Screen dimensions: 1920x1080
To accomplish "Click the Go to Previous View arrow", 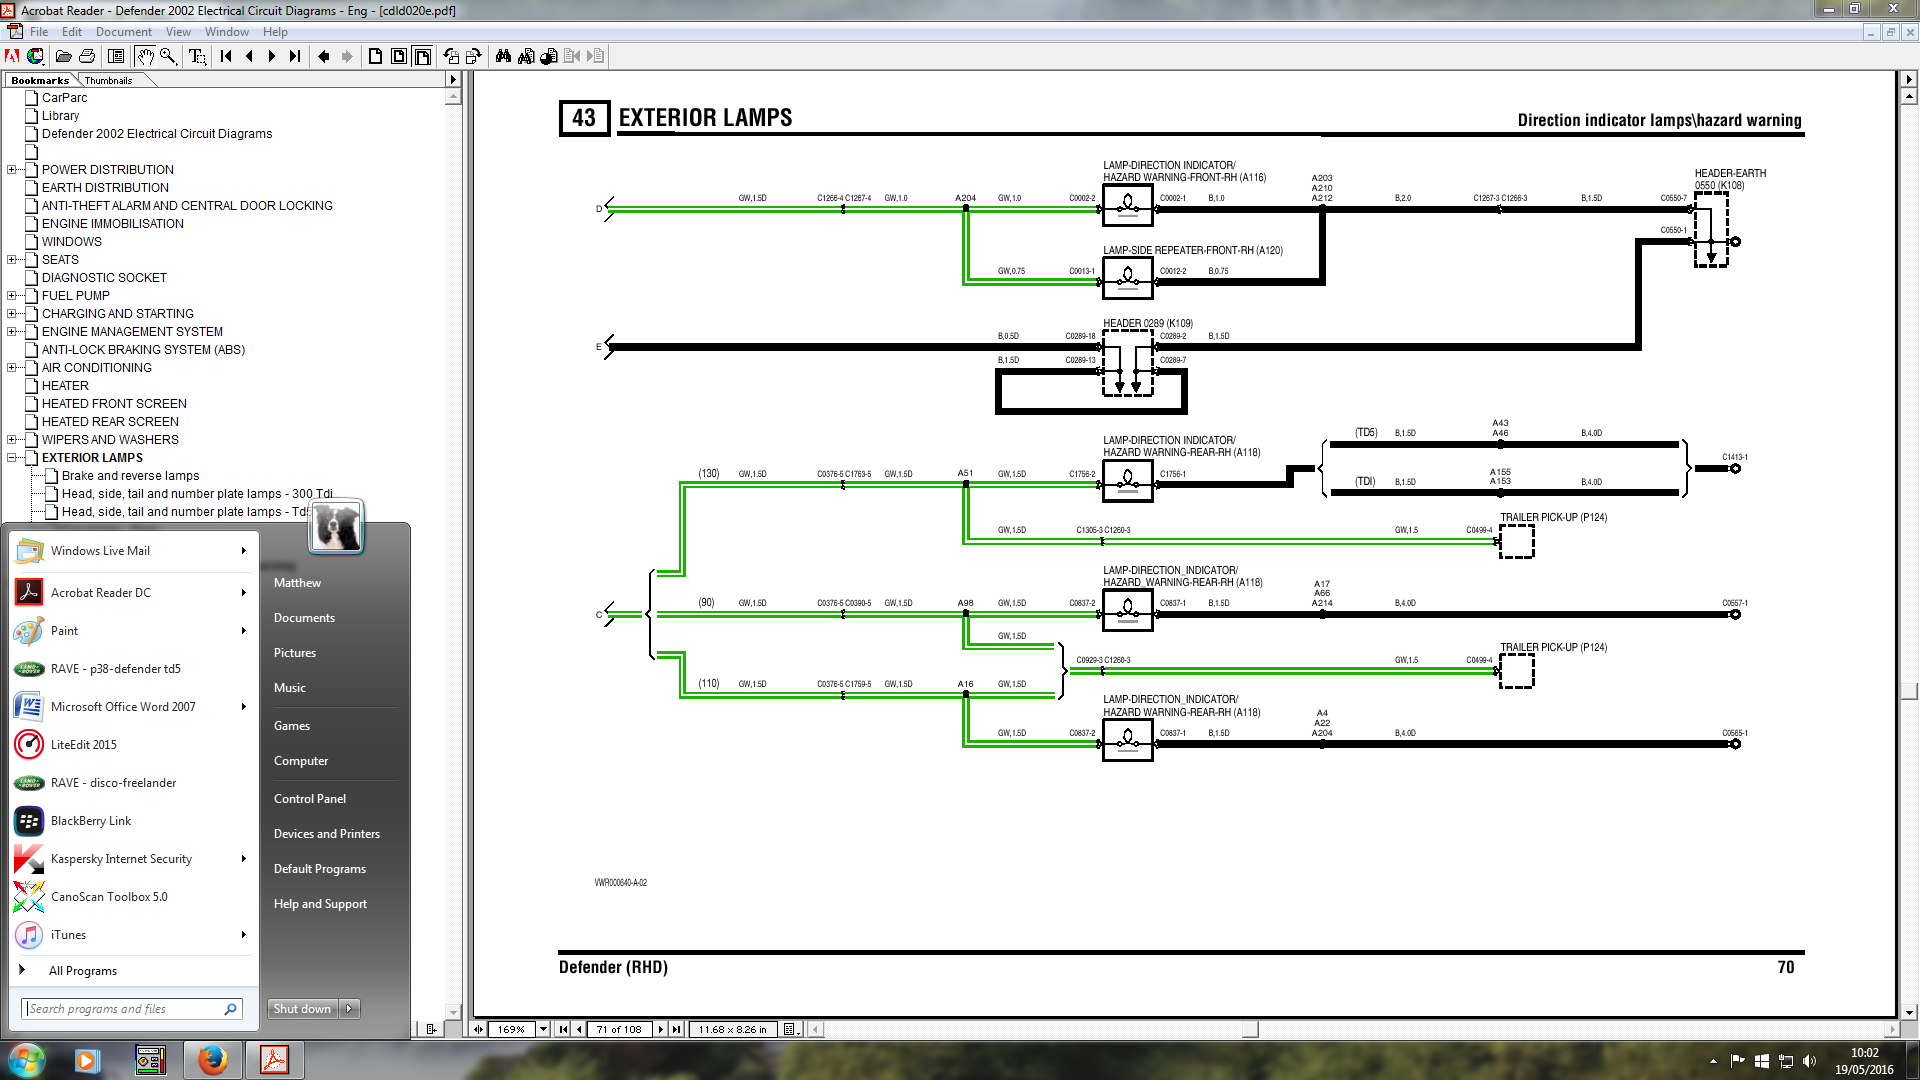I will click(x=324, y=56).
